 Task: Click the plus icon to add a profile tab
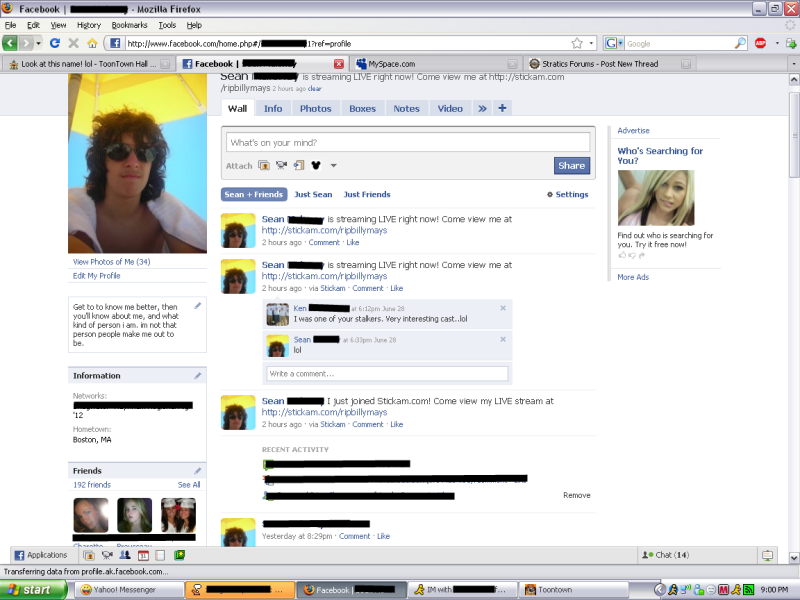click(502, 108)
